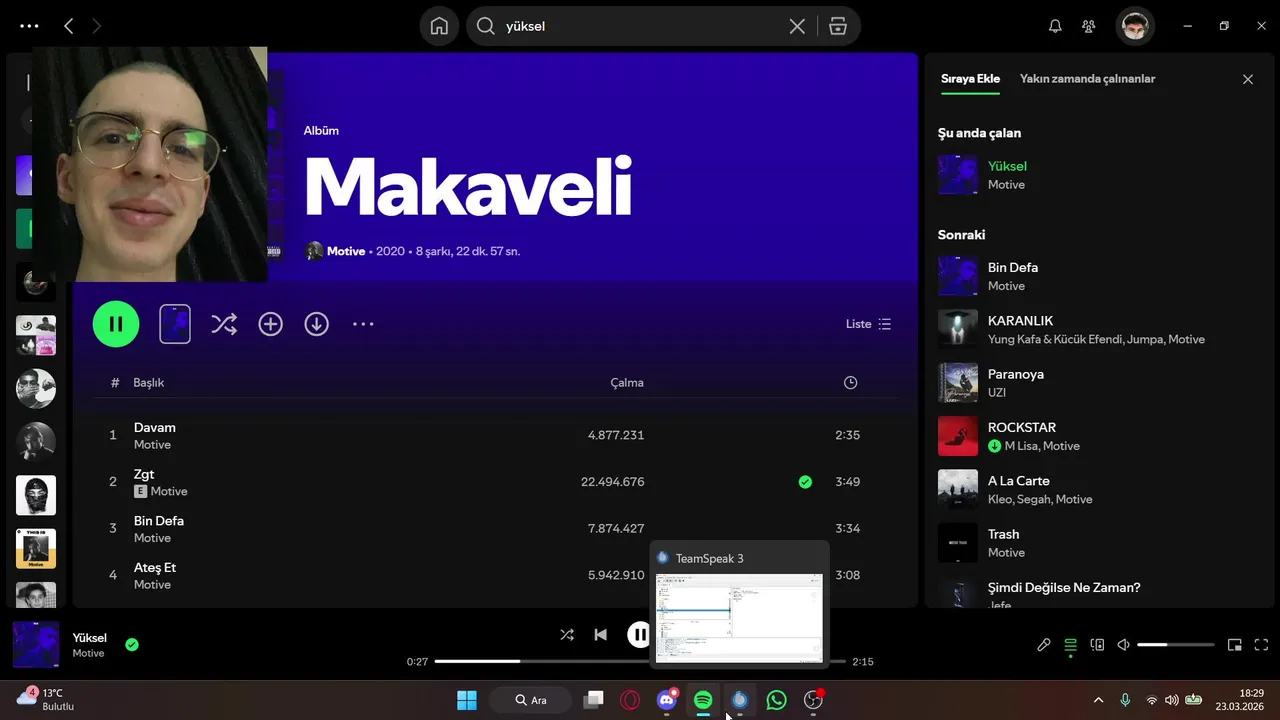Screen dimensions: 1280x720
Task: Adjust the volume slider
Action: pyautogui.click(x=1176, y=645)
